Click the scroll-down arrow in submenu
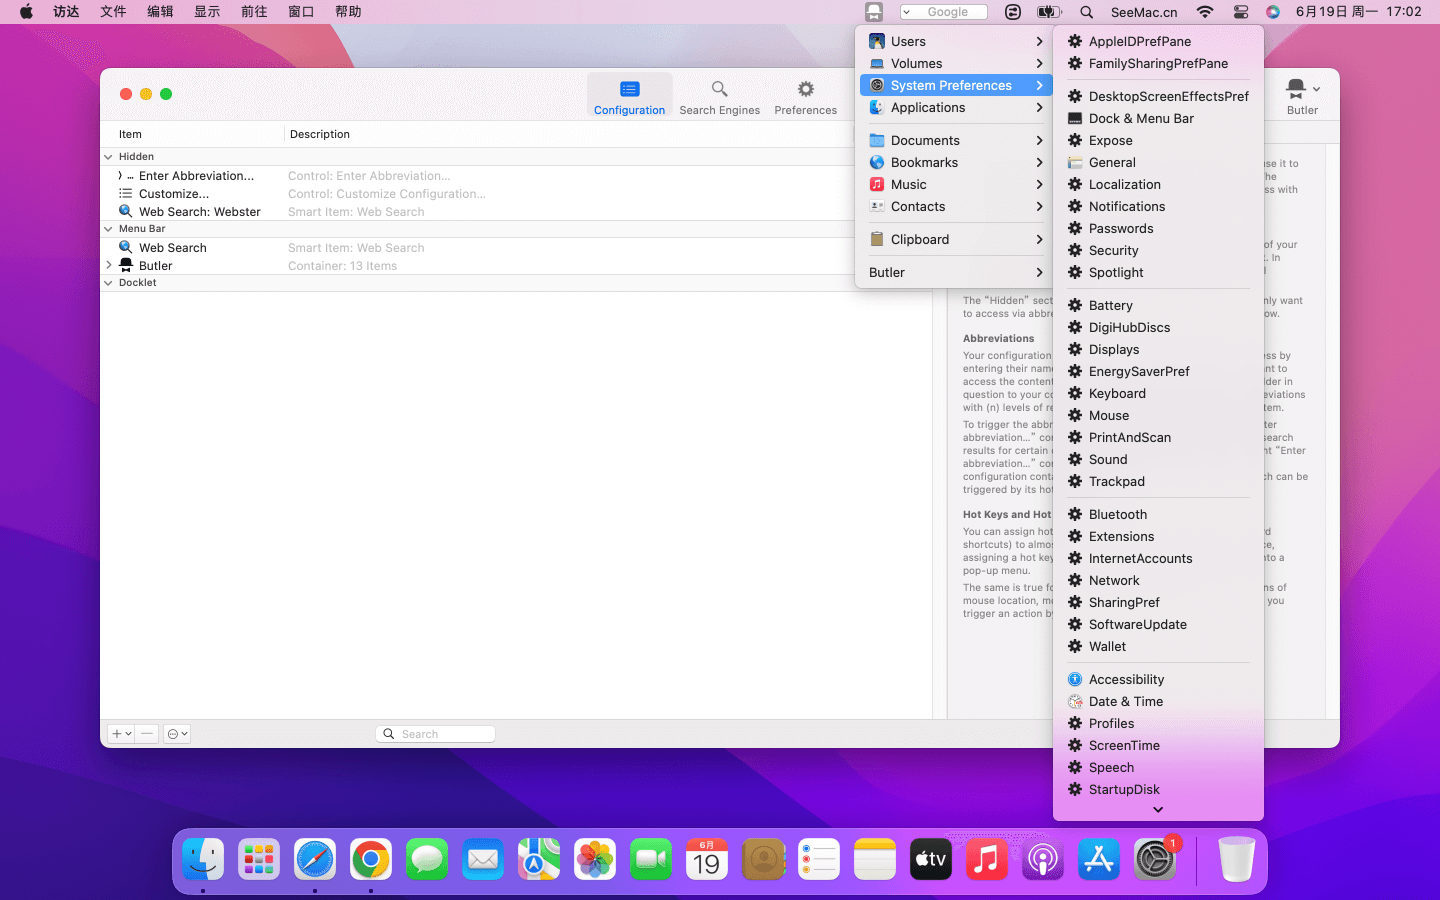Image resolution: width=1440 pixels, height=900 pixels. coord(1158,810)
